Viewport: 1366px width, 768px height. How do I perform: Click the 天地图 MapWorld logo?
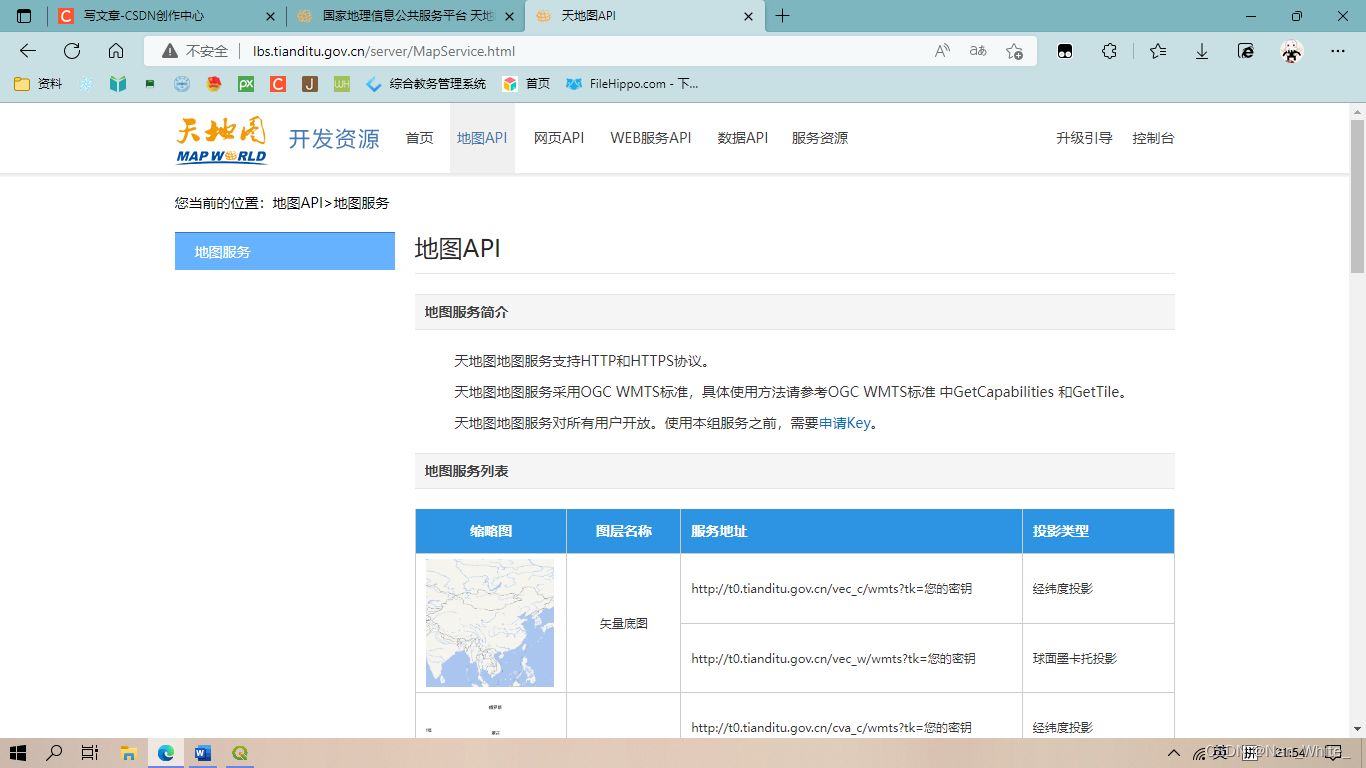[222, 139]
